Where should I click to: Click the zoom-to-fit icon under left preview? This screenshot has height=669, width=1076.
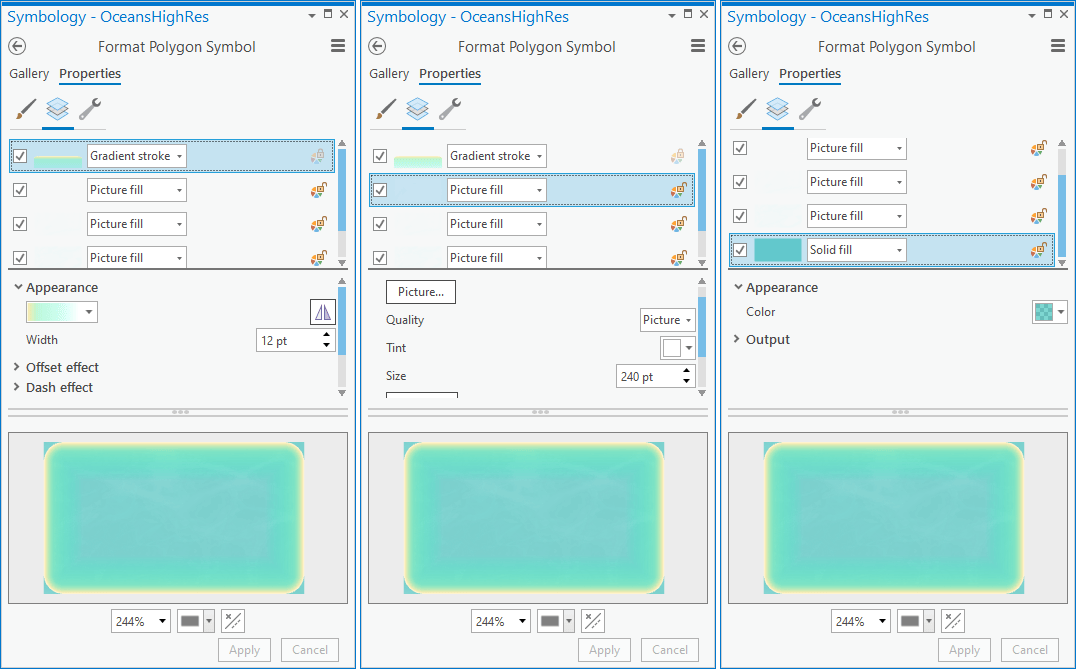233,621
